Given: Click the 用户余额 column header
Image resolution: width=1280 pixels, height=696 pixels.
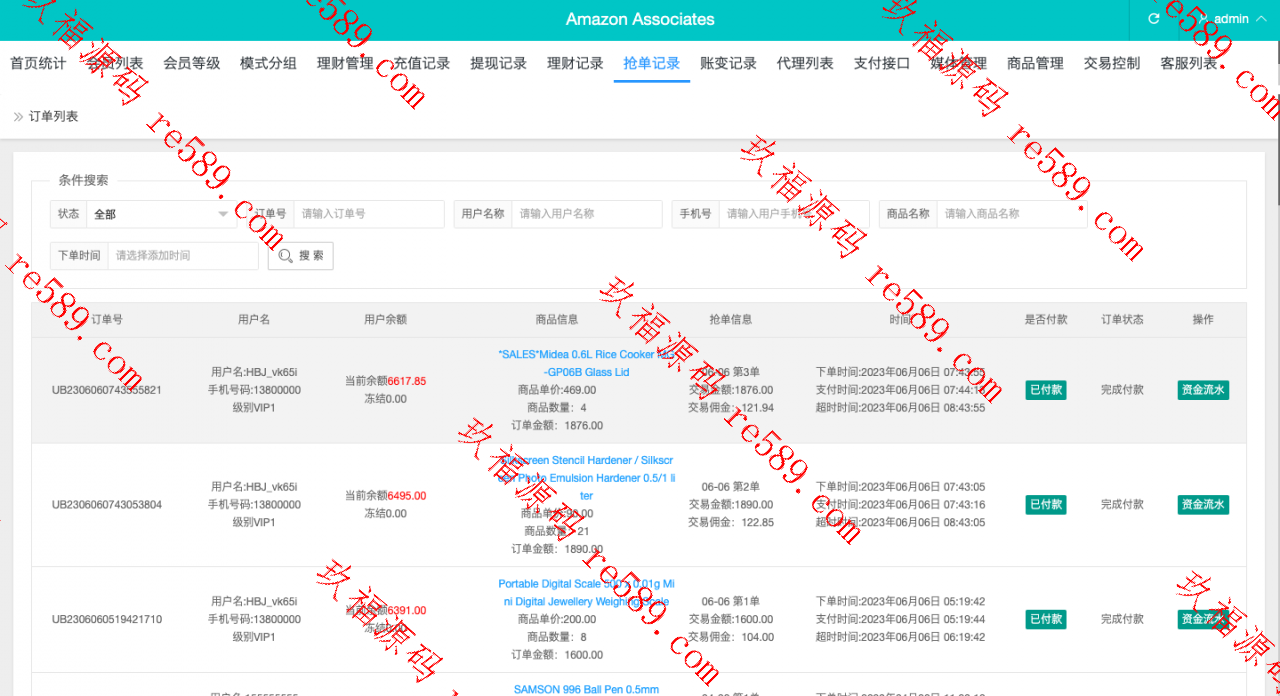Looking at the screenshot, I should pyautogui.click(x=385, y=320).
